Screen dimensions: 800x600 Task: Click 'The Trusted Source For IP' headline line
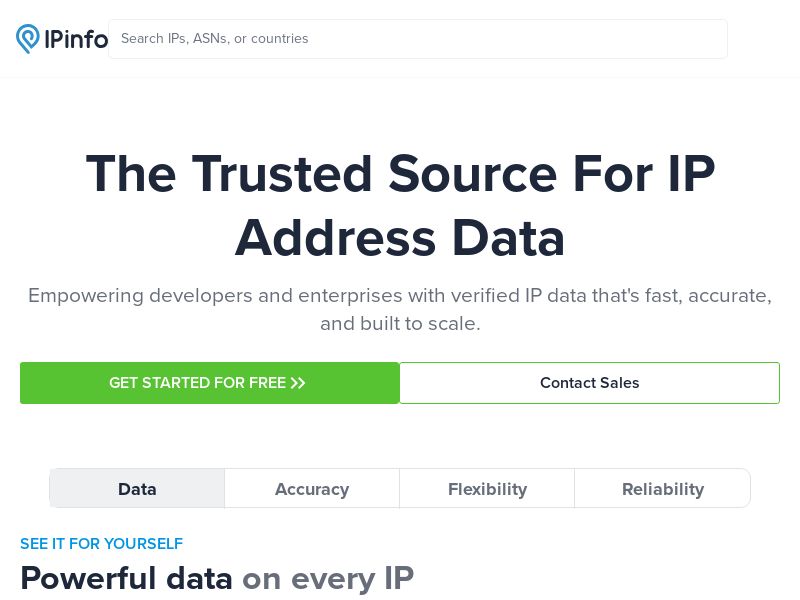click(x=400, y=173)
